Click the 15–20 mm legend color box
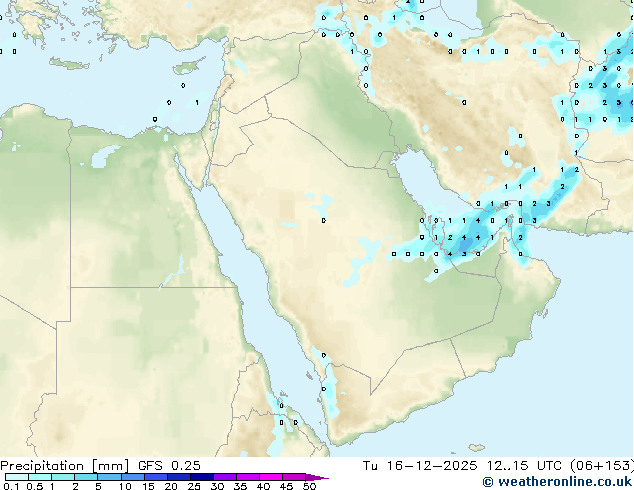Screen dimensions: 634x490 pyautogui.click(x=155, y=477)
